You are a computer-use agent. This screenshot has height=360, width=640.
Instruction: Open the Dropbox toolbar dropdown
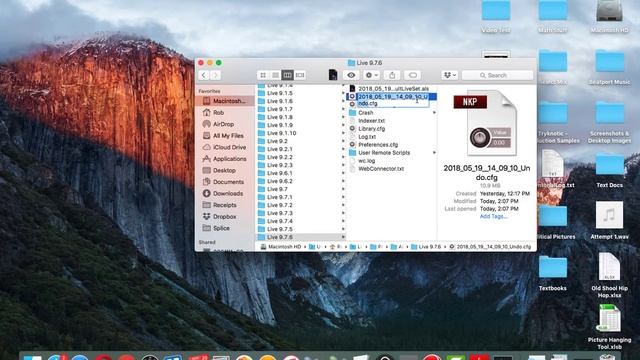pos(450,75)
